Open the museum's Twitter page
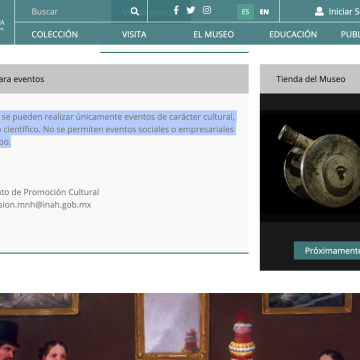The image size is (360, 360). click(191, 10)
